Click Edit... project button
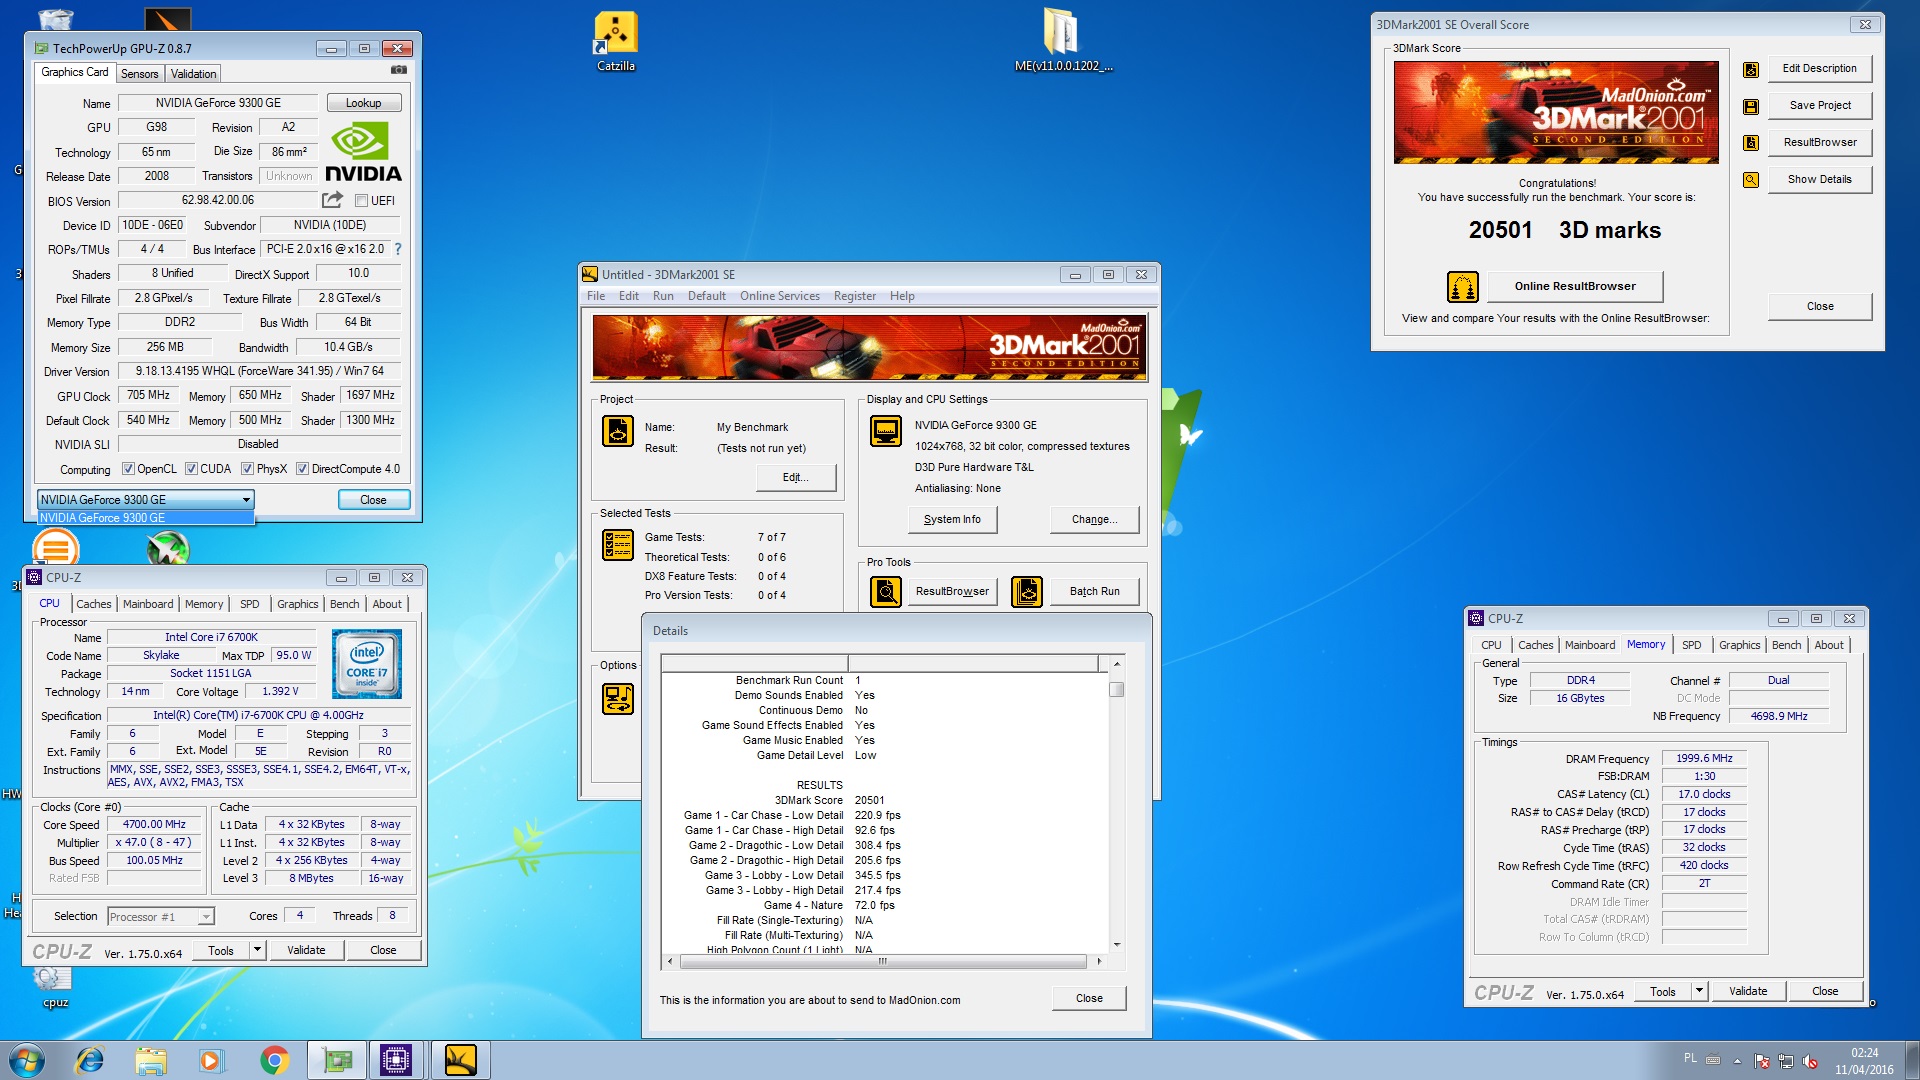 pos(795,478)
